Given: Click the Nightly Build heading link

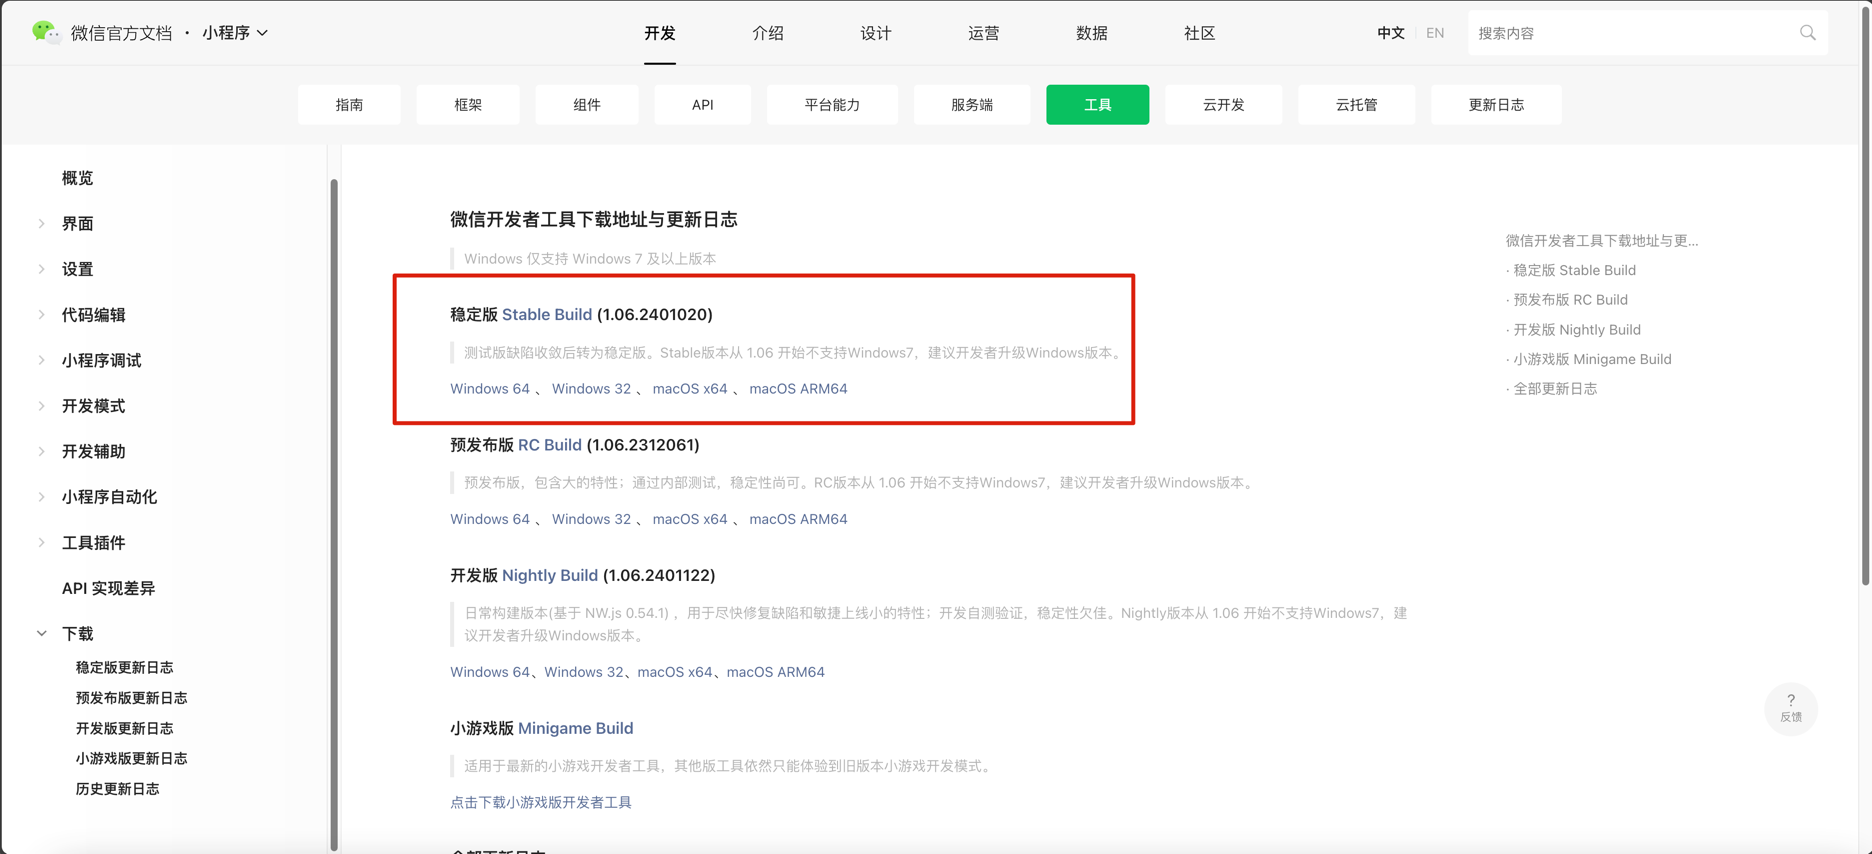Looking at the screenshot, I should tap(550, 575).
